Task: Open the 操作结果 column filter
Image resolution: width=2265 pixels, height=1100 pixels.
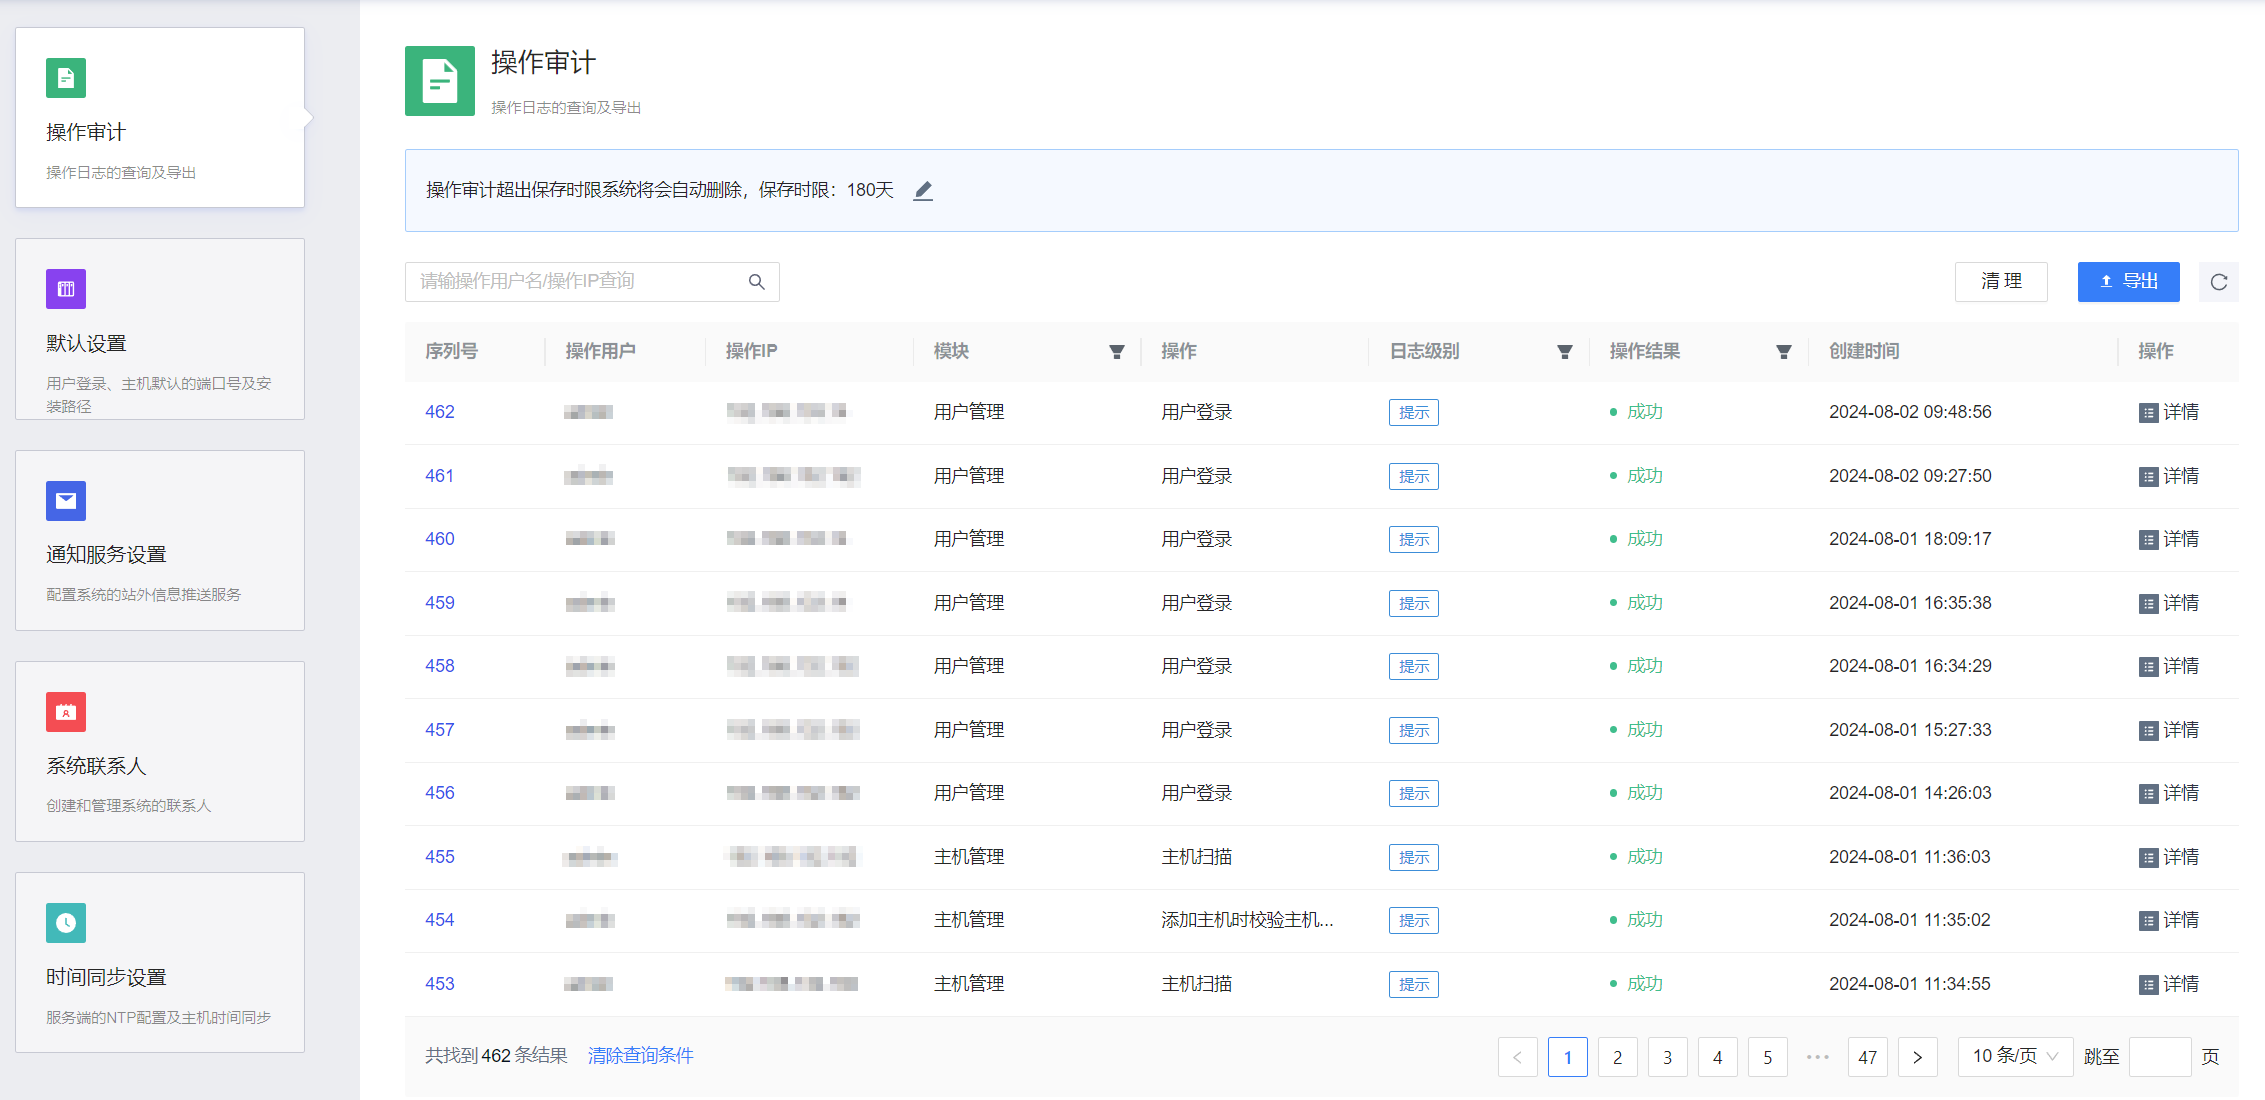Action: 1783,352
